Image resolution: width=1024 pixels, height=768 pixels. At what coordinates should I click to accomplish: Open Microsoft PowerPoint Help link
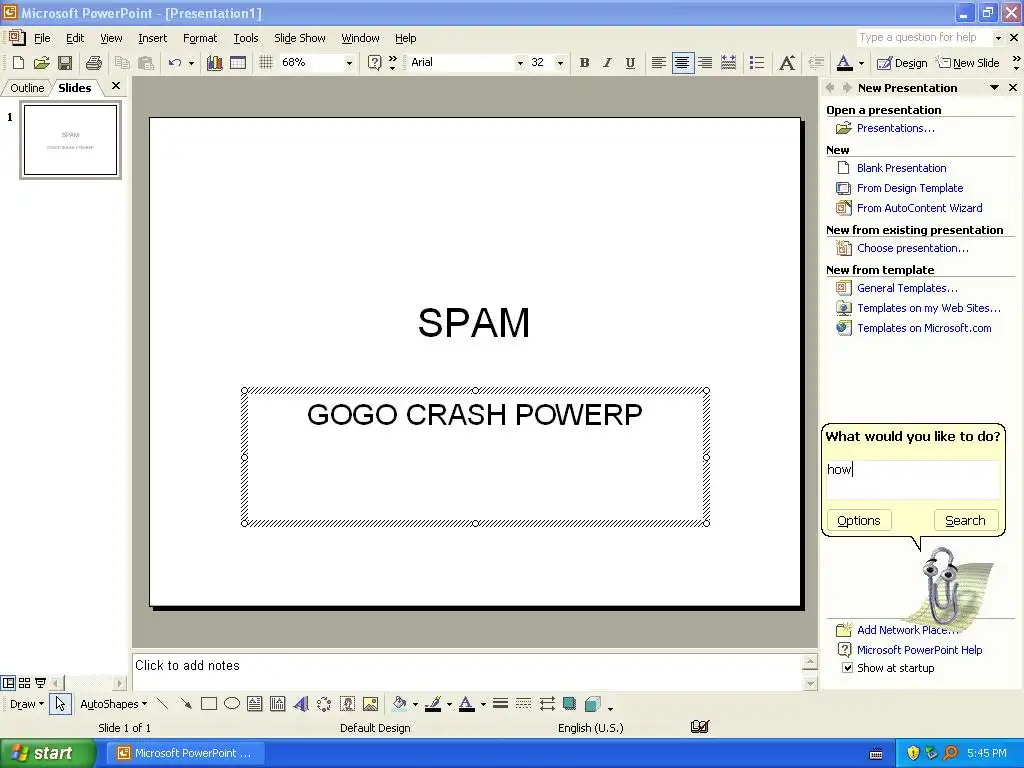pos(920,650)
